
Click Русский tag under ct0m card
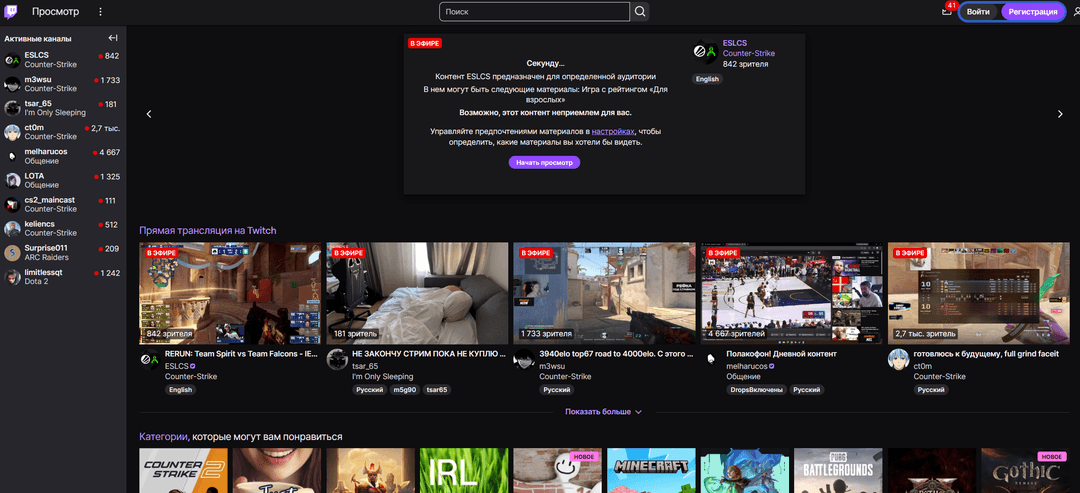(x=929, y=390)
